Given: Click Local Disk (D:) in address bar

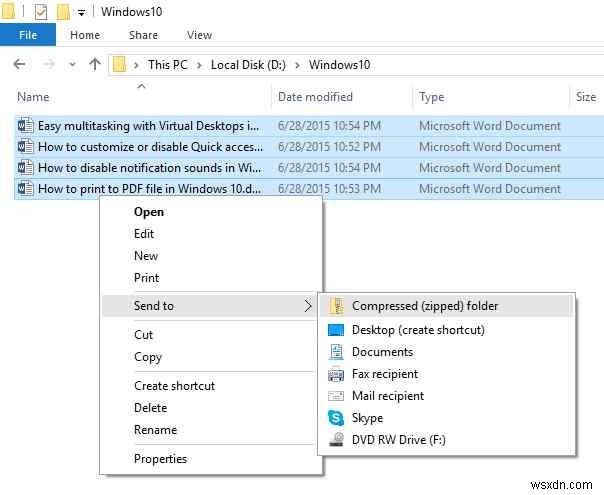Looking at the screenshot, I should pyautogui.click(x=246, y=65).
